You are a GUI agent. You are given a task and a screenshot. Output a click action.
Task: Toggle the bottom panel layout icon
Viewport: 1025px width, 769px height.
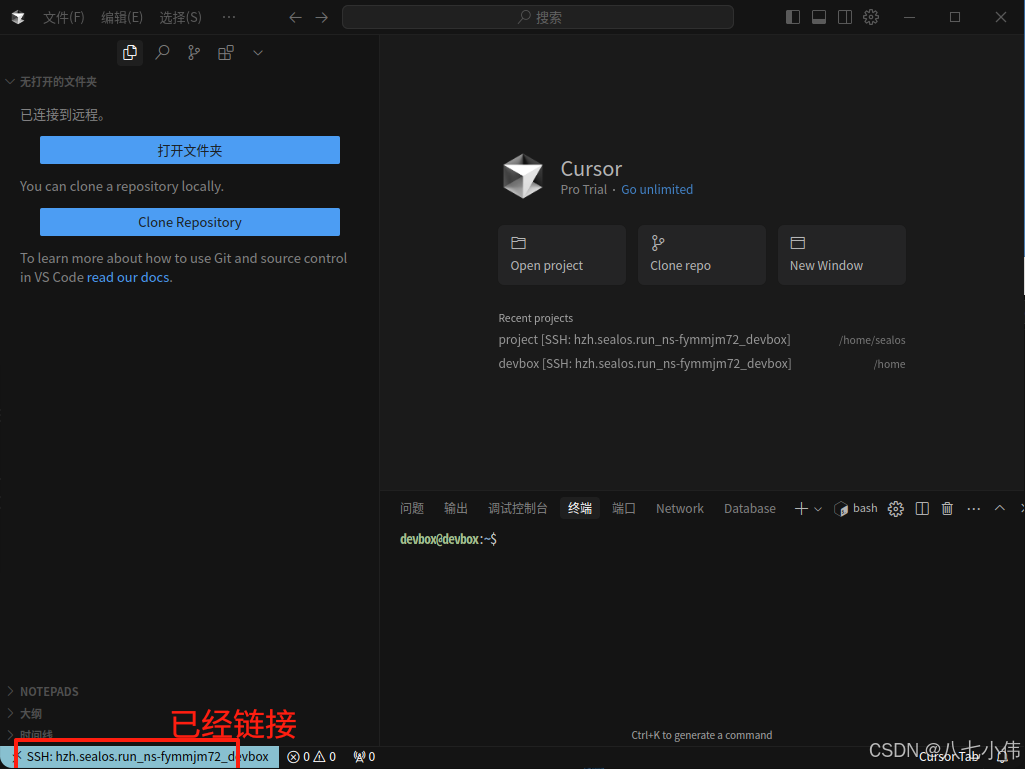(819, 17)
